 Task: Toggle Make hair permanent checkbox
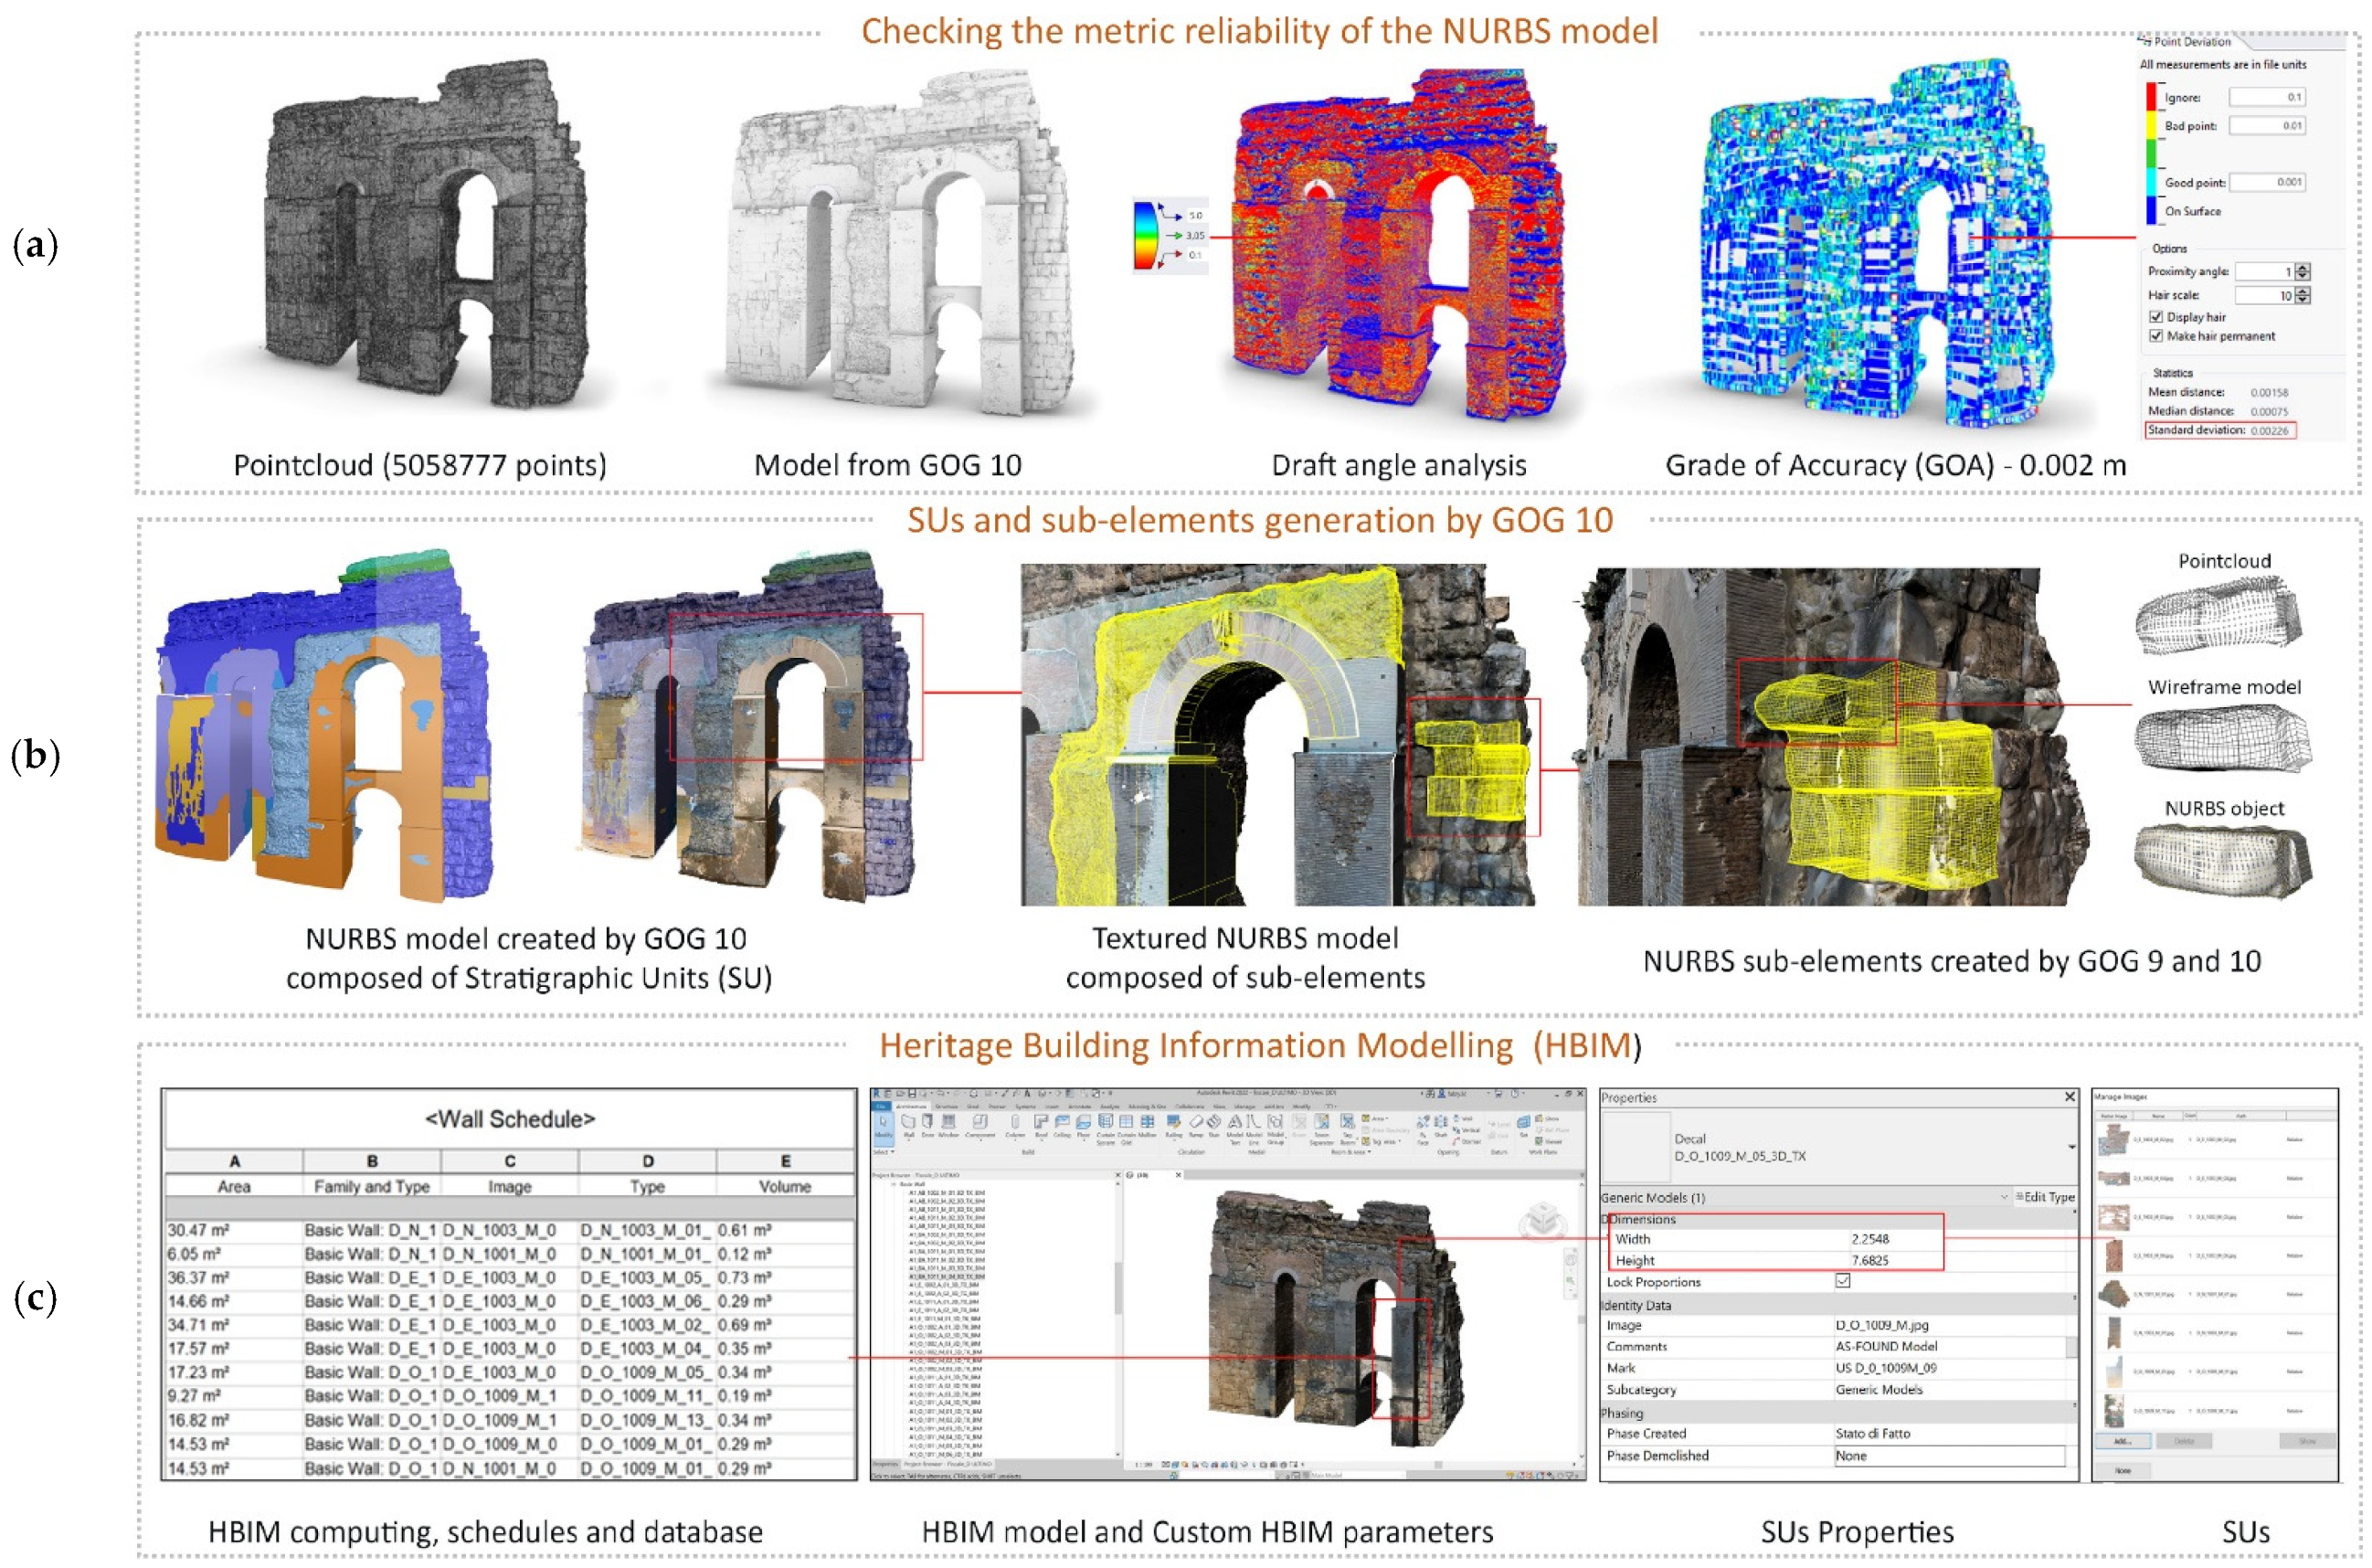[2156, 336]
